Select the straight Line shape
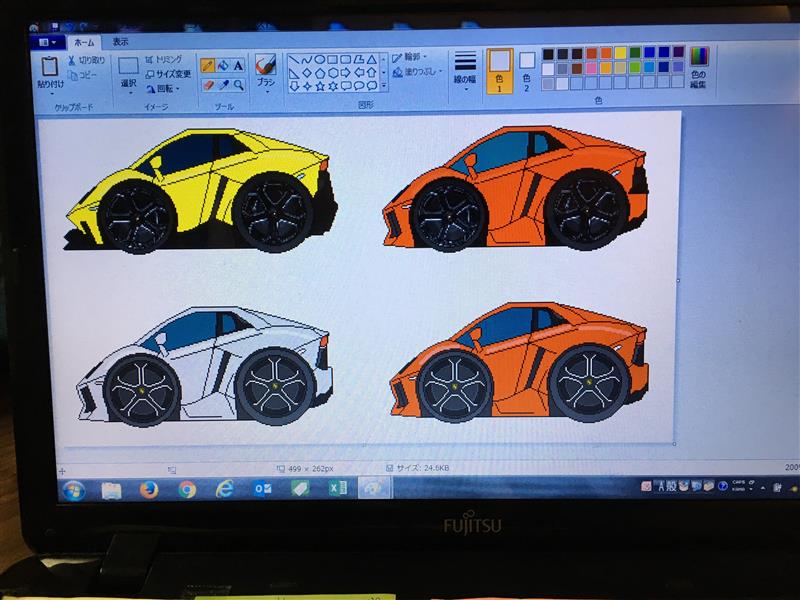 click(293, 60)
